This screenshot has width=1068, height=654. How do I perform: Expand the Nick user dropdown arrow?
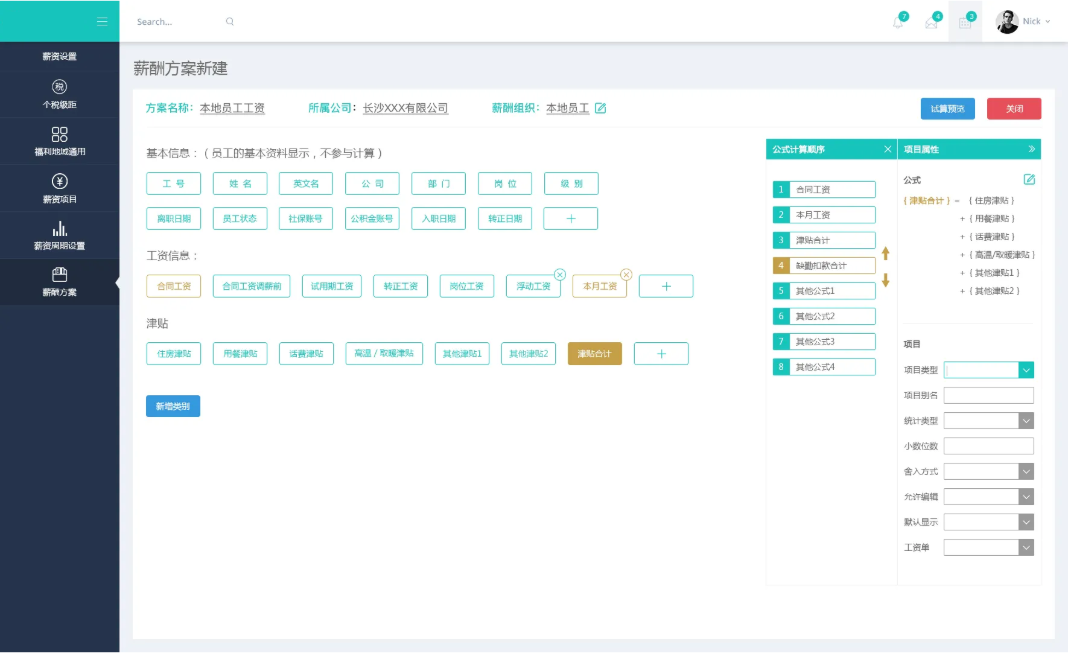1048,22
